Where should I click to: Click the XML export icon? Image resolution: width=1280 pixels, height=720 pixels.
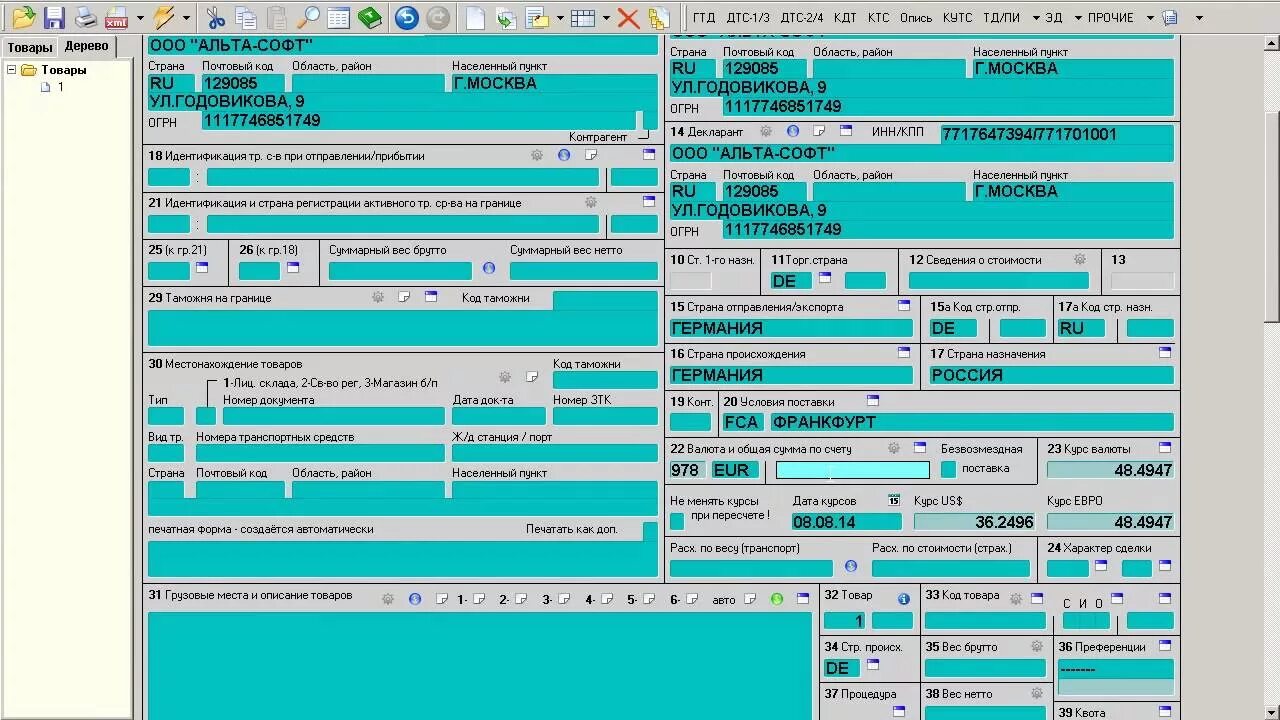coord(116,17)
